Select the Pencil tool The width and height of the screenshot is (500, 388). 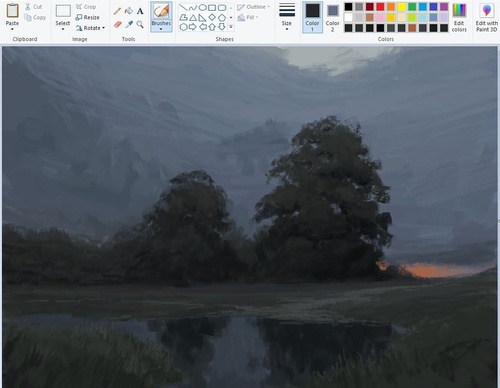click(x=117, y=11)
